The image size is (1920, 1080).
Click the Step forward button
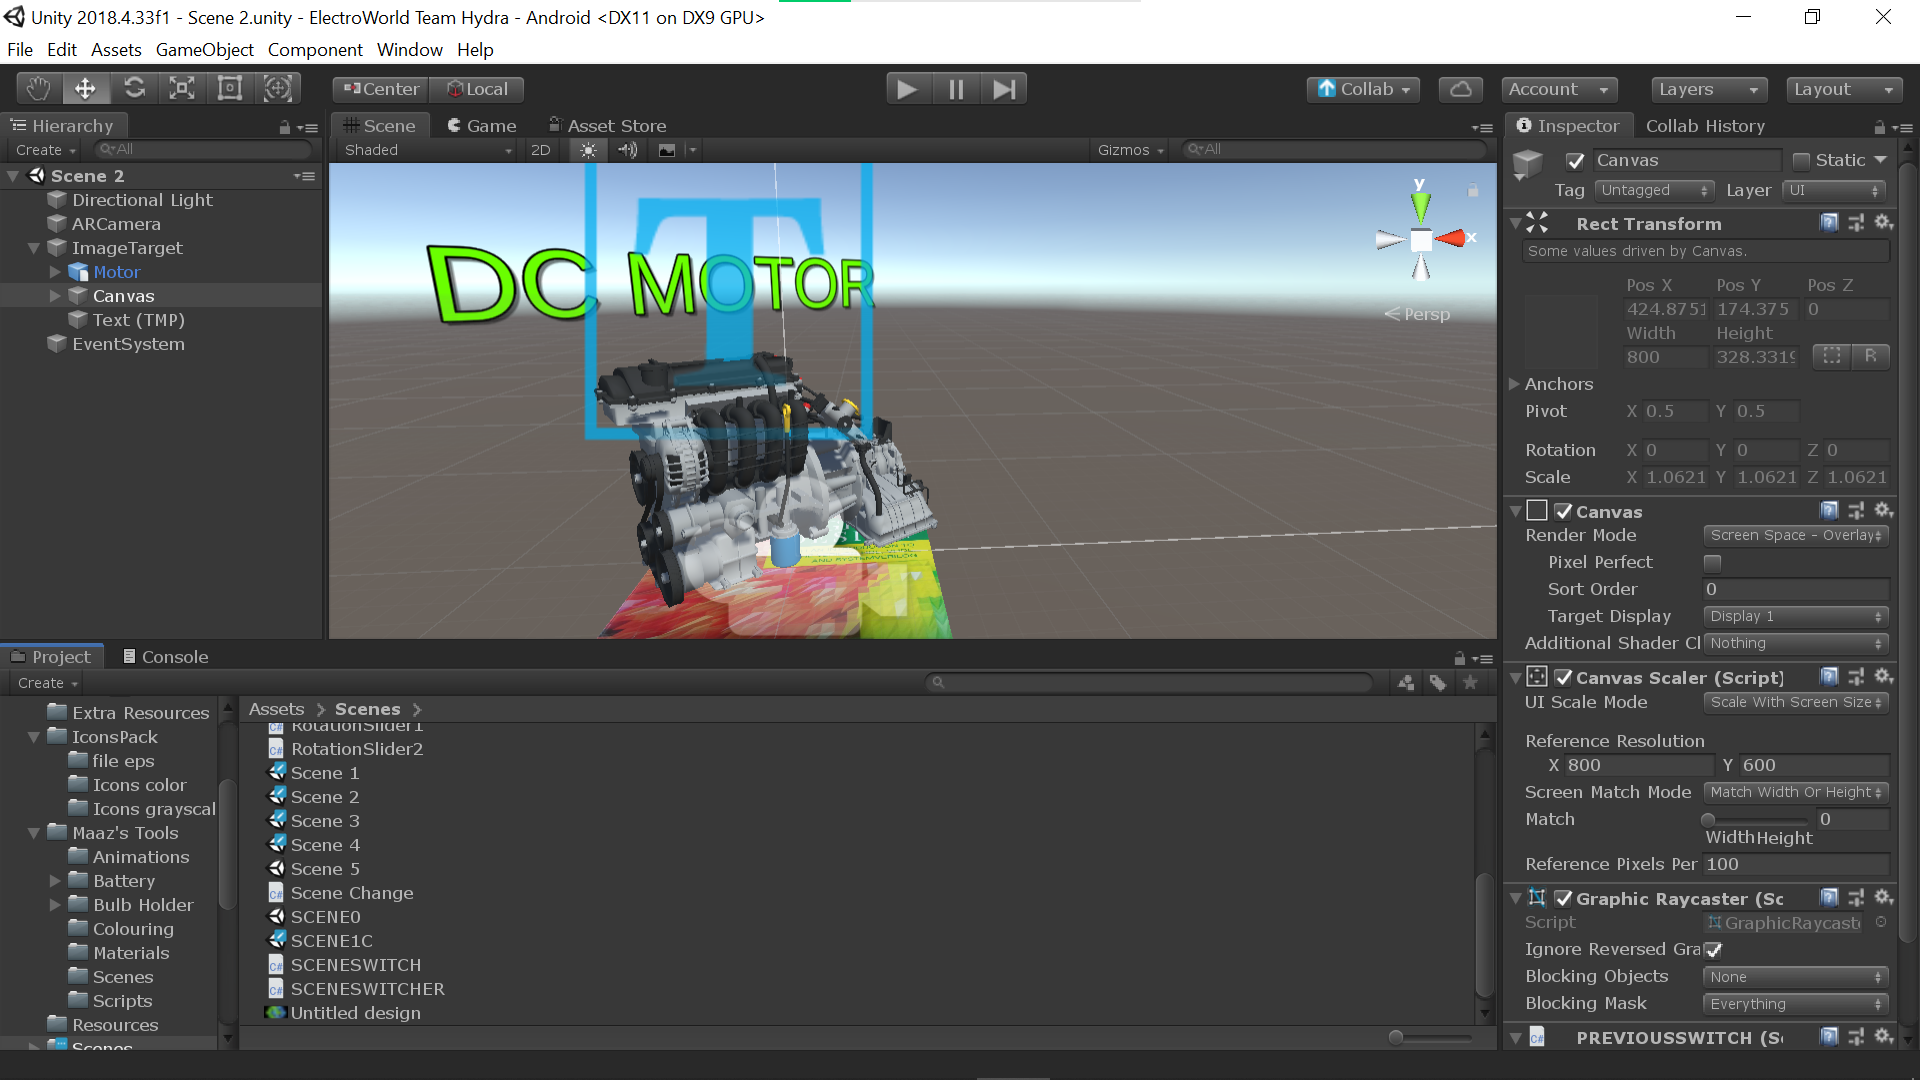(1004, 89)
